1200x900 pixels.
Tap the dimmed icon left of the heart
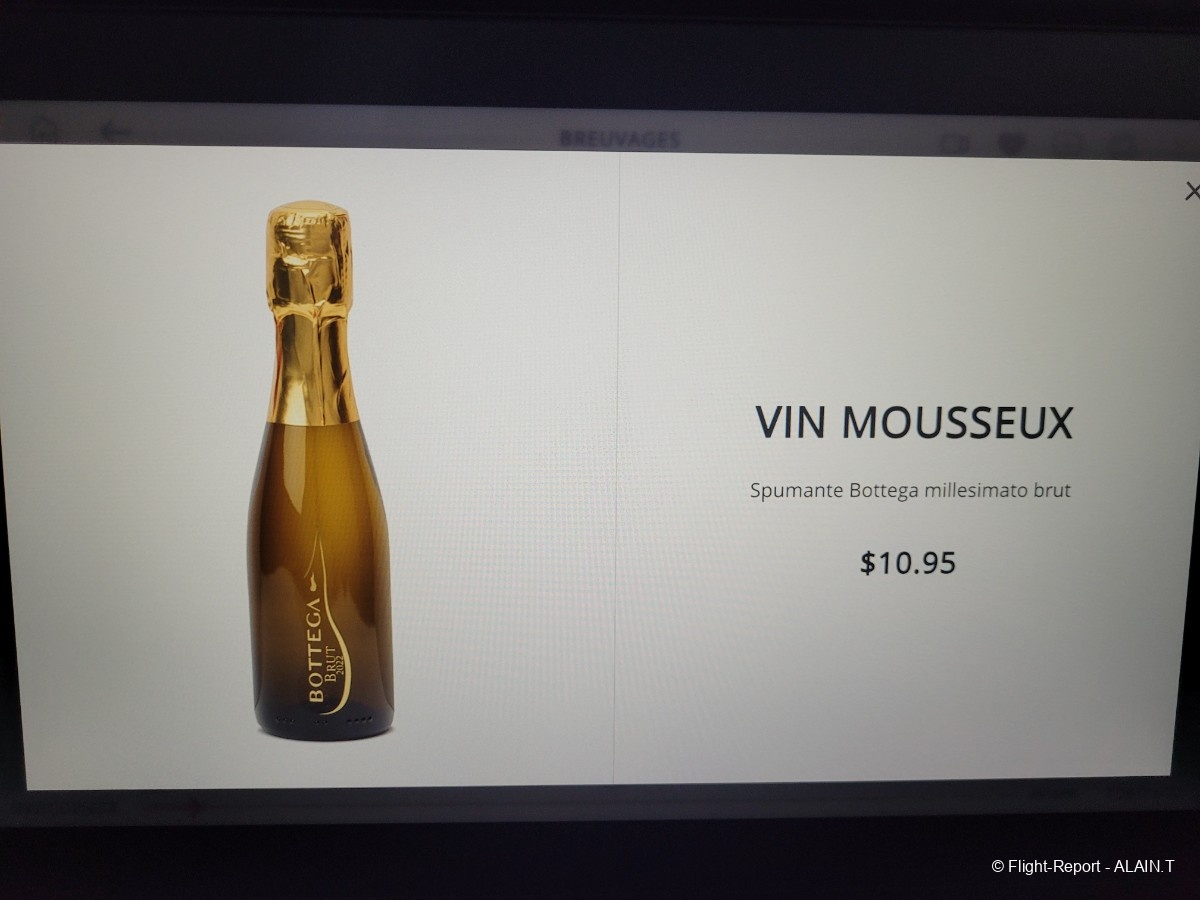(955, 143)
